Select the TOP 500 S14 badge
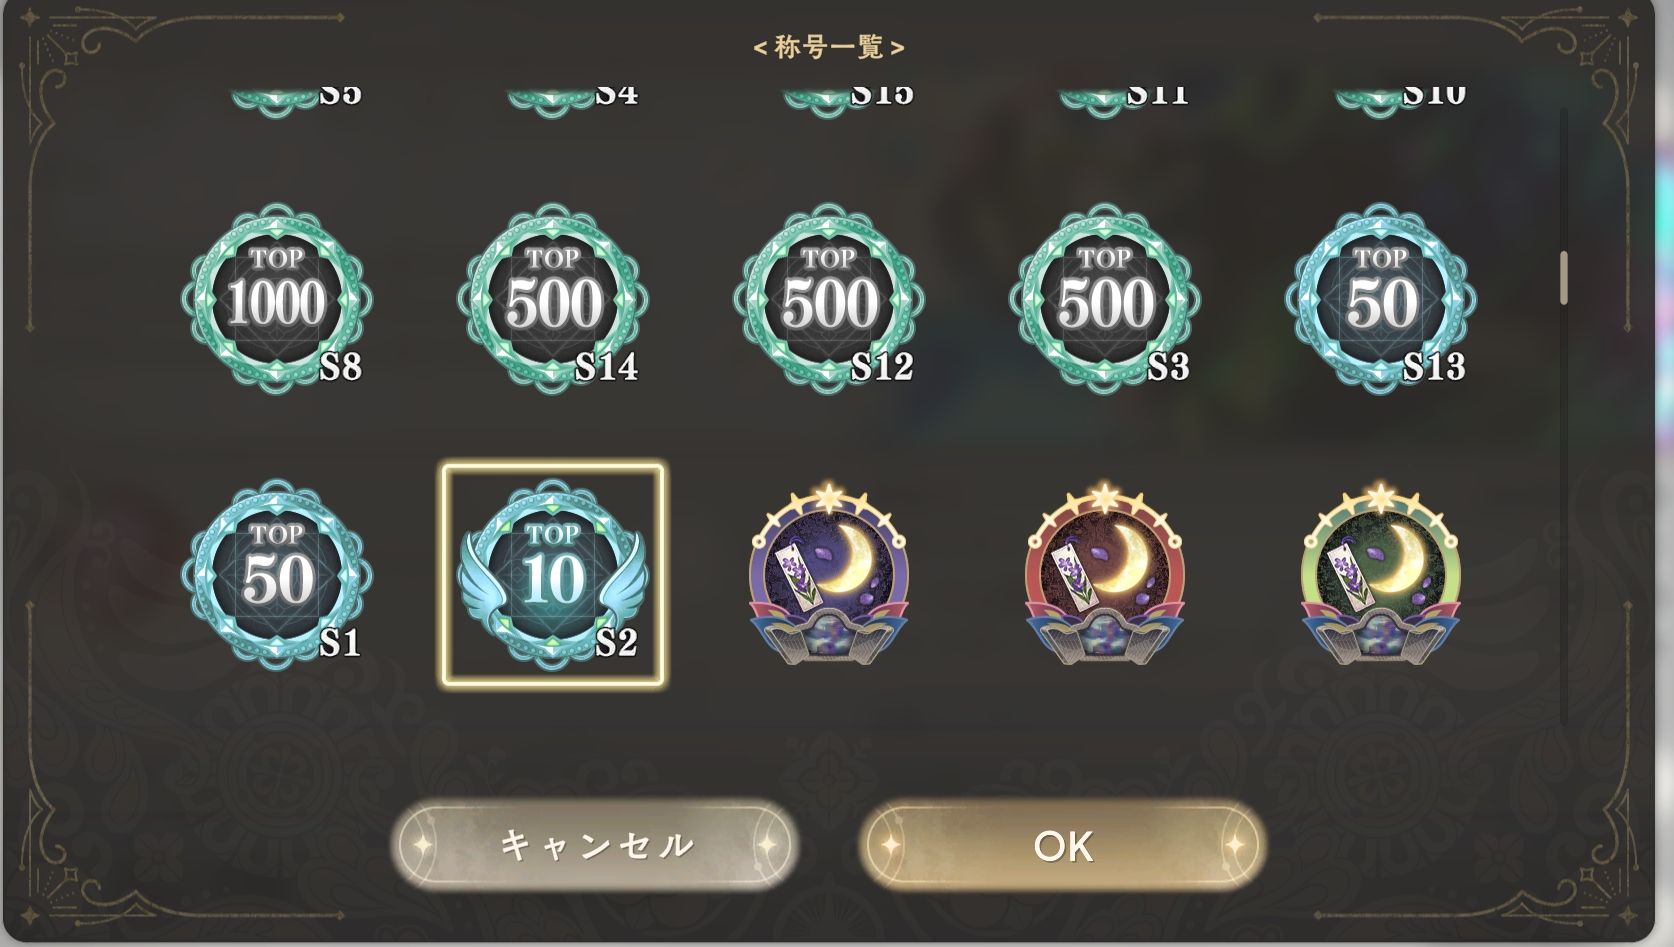This screenshot has width=1674, height=947. tap(553, 298)
